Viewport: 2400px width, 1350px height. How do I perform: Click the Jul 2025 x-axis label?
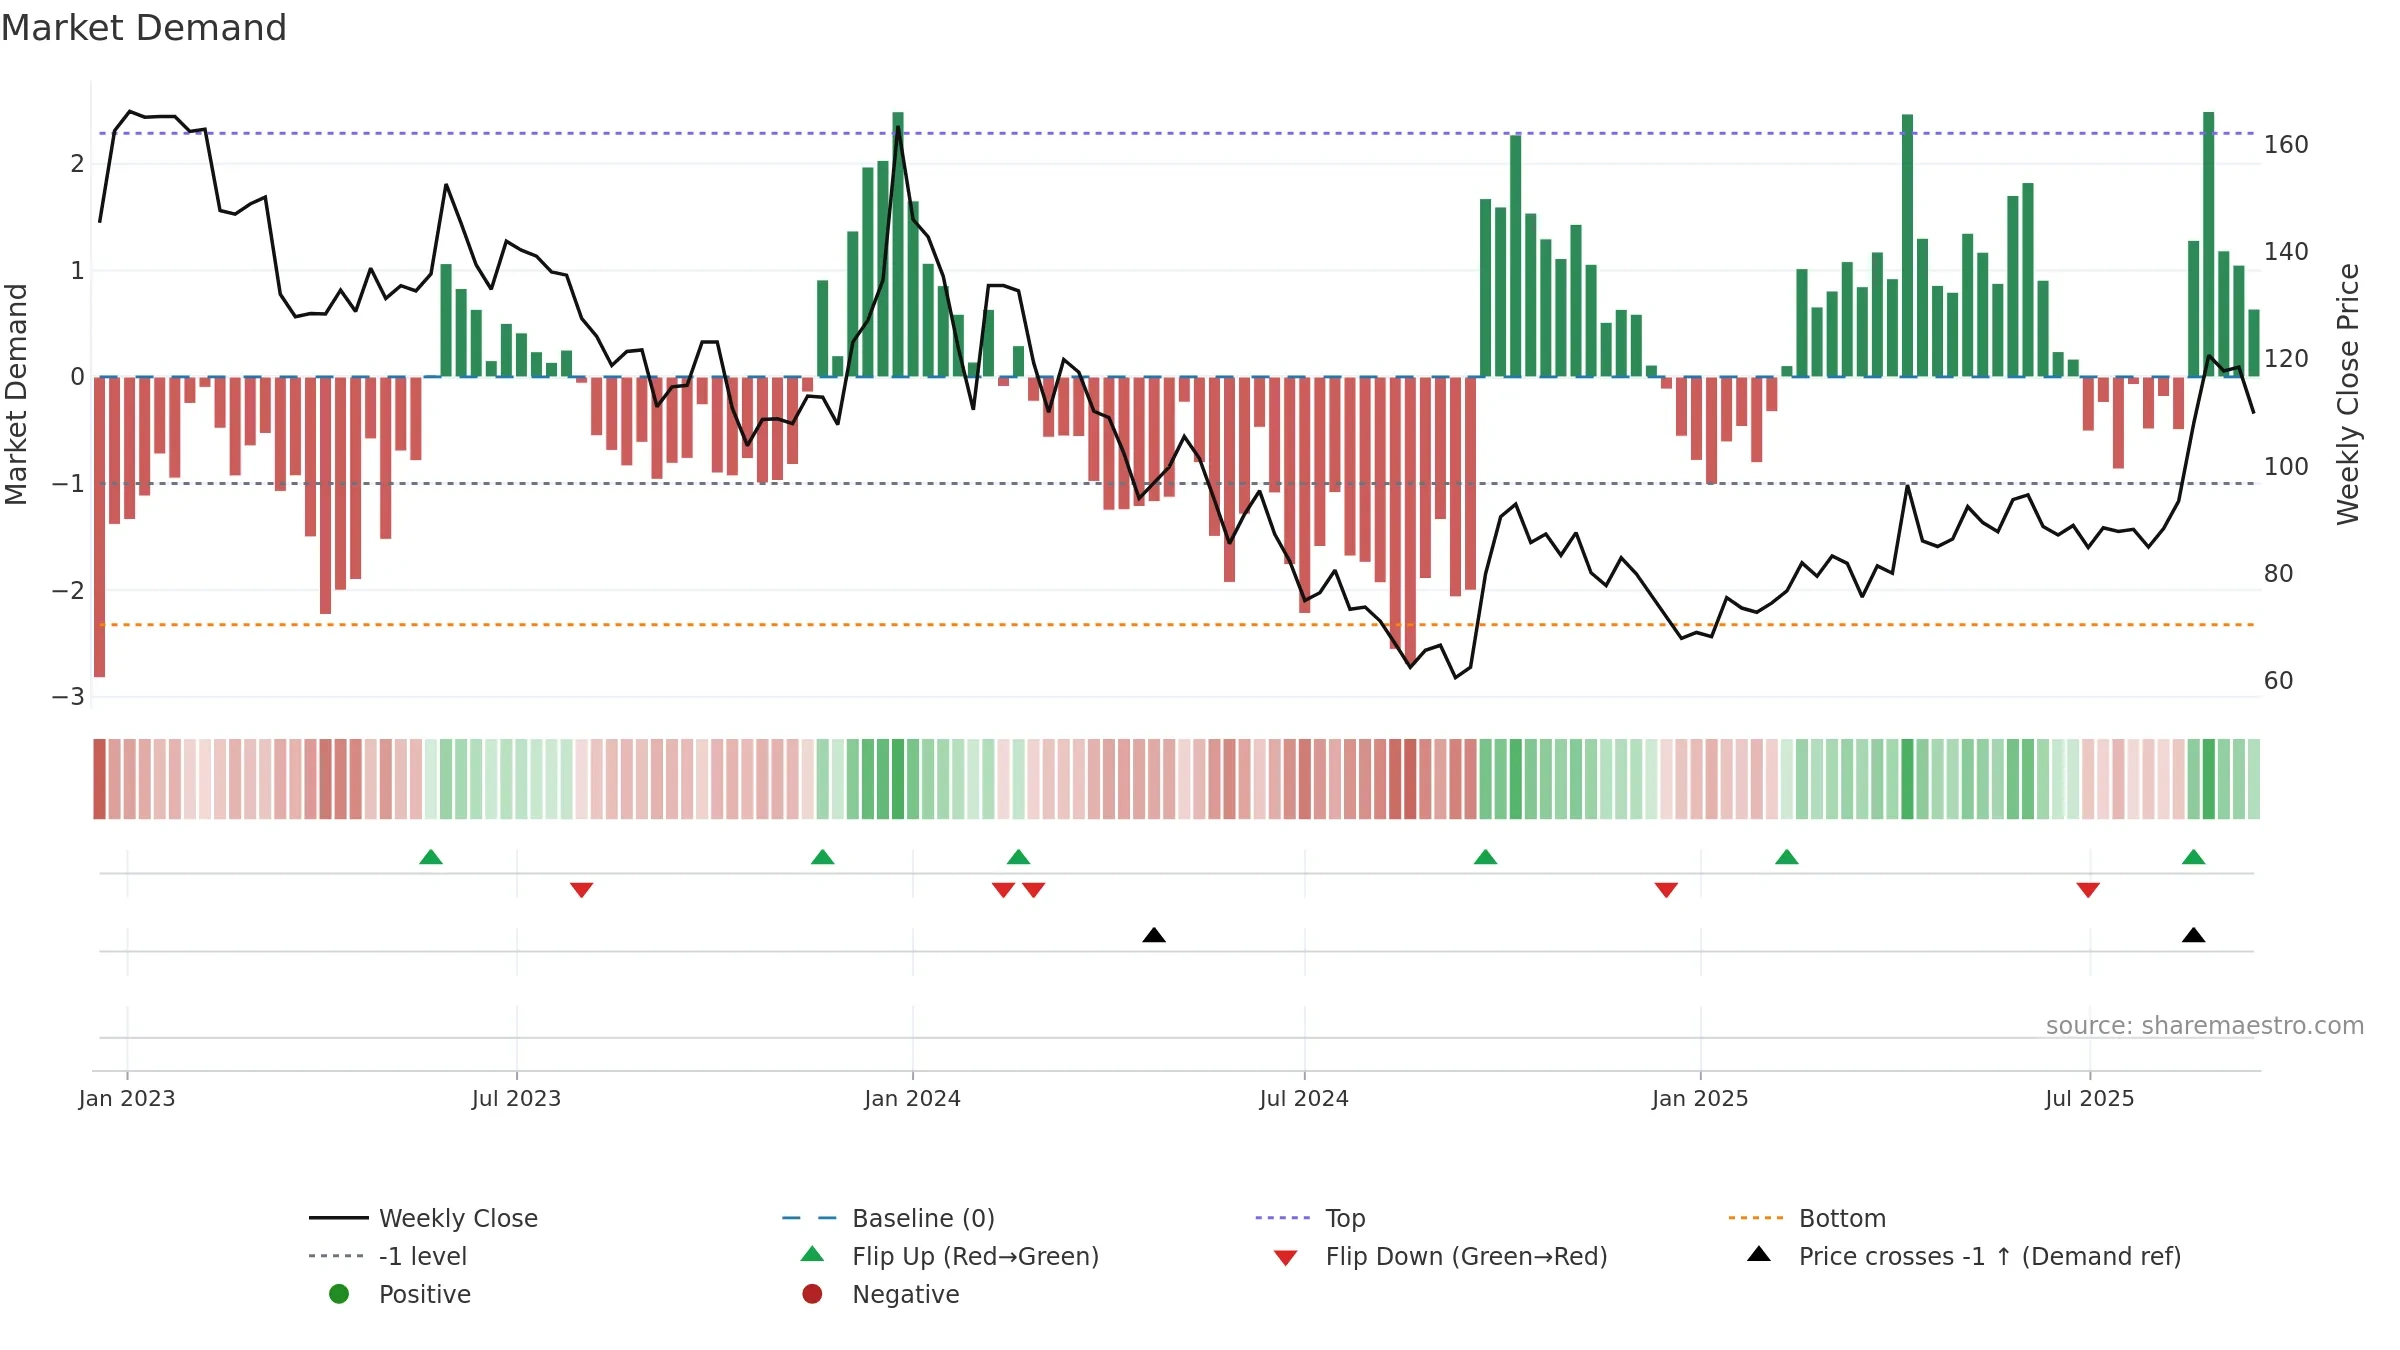2090,1098
